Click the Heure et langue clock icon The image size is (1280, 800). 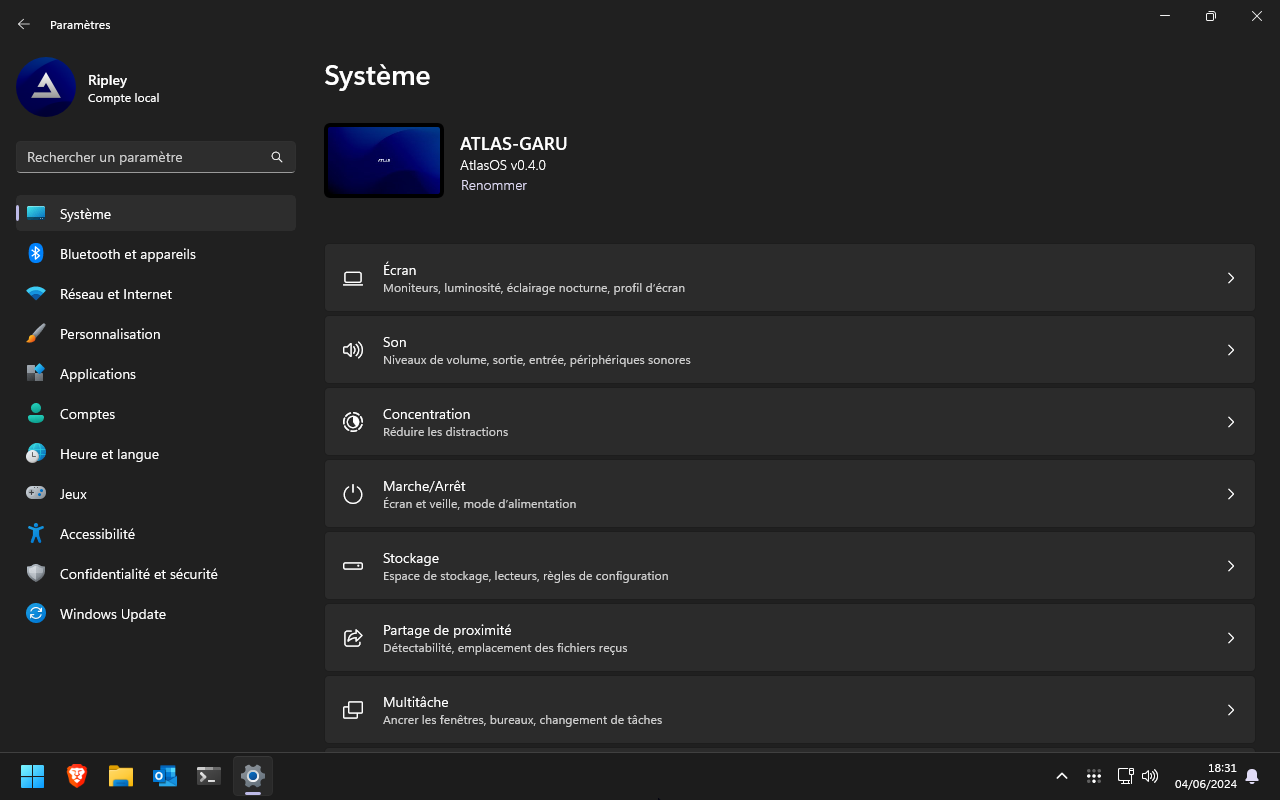tap(36, 454)
